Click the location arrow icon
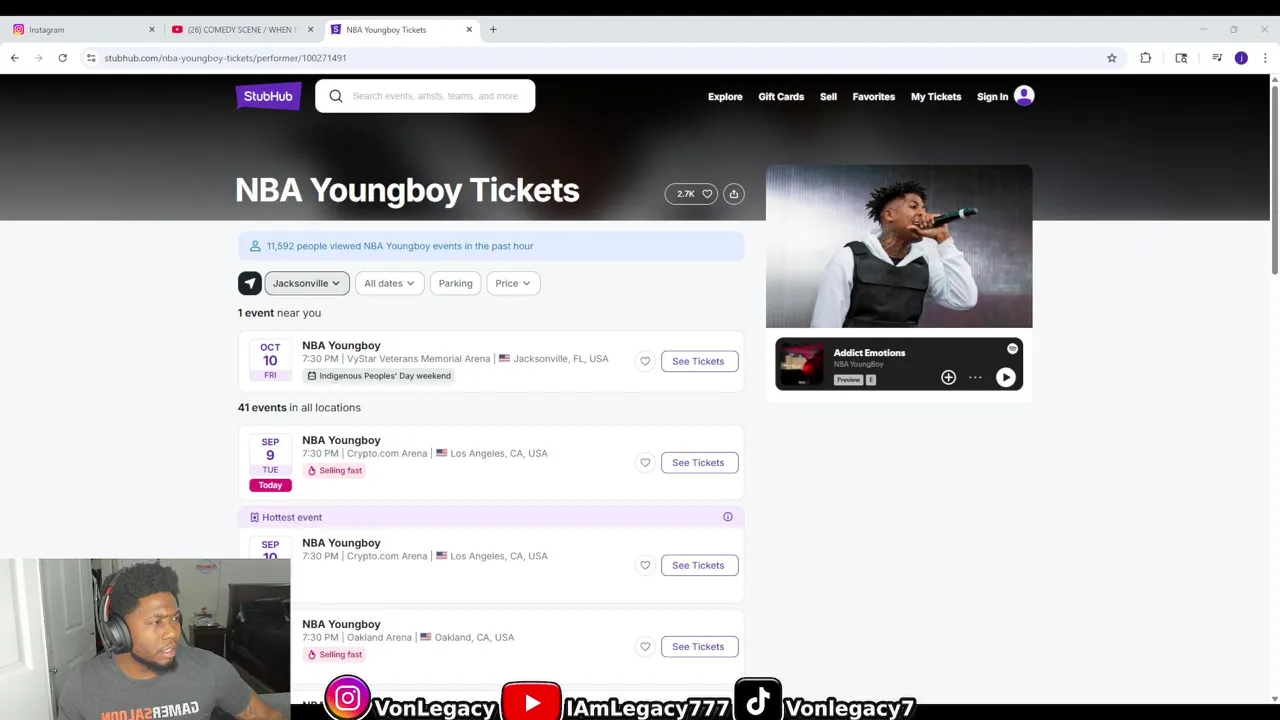1280x720 pixels. click(249, 283)
